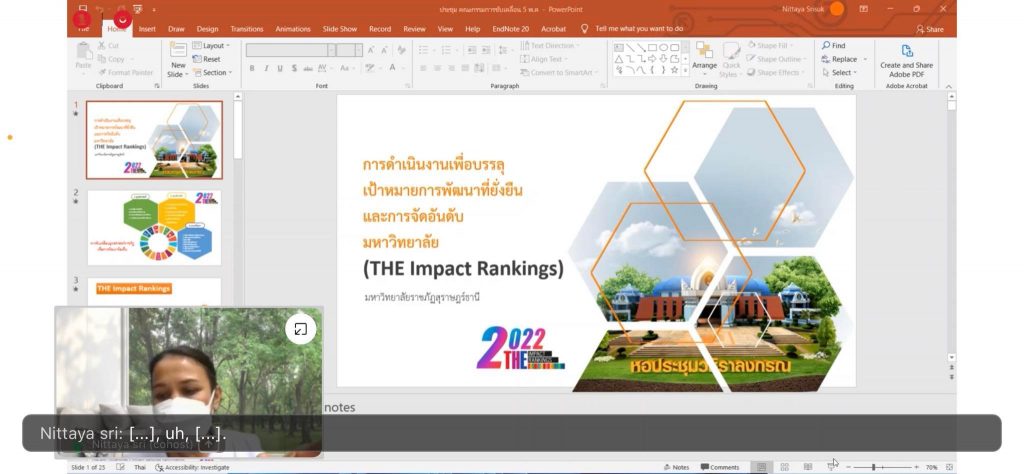Open the font name dropdown

tap(332, 50)
